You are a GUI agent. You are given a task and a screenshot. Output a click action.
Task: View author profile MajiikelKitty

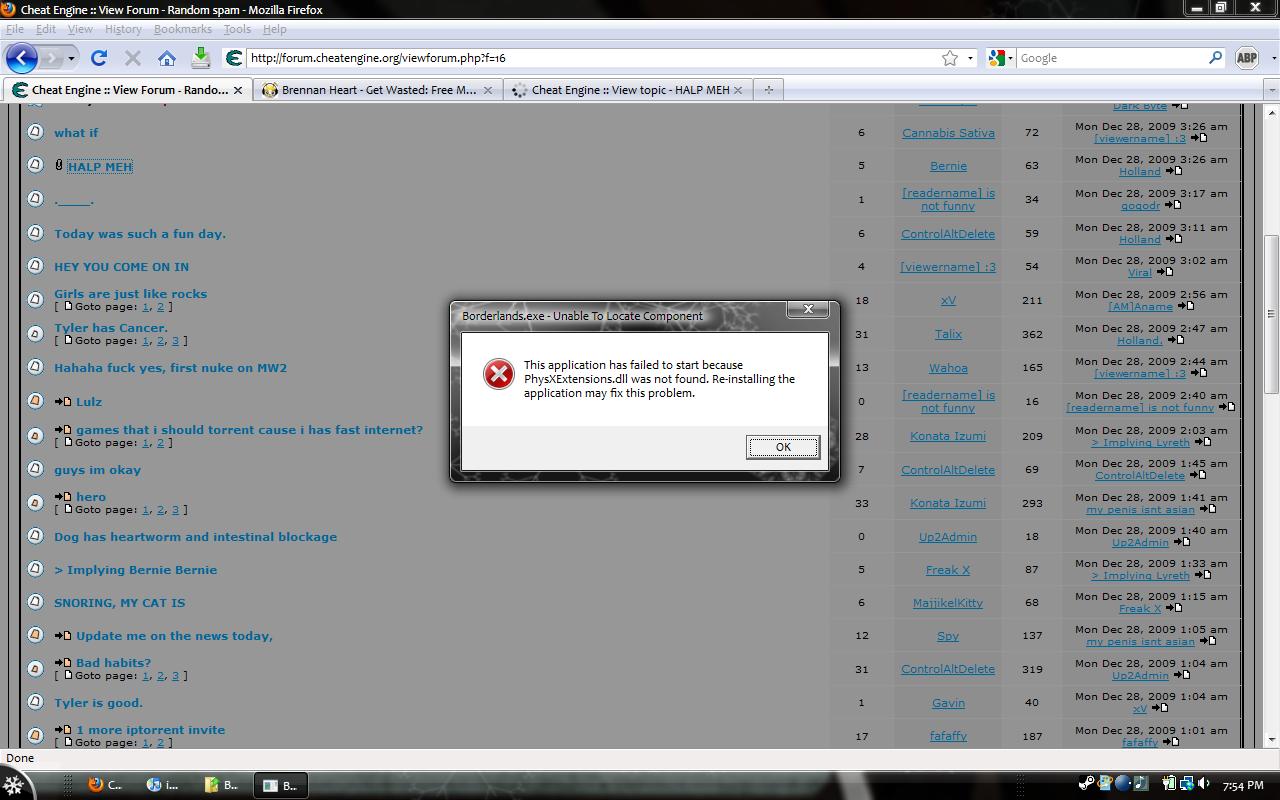click(x=948, y=603)
